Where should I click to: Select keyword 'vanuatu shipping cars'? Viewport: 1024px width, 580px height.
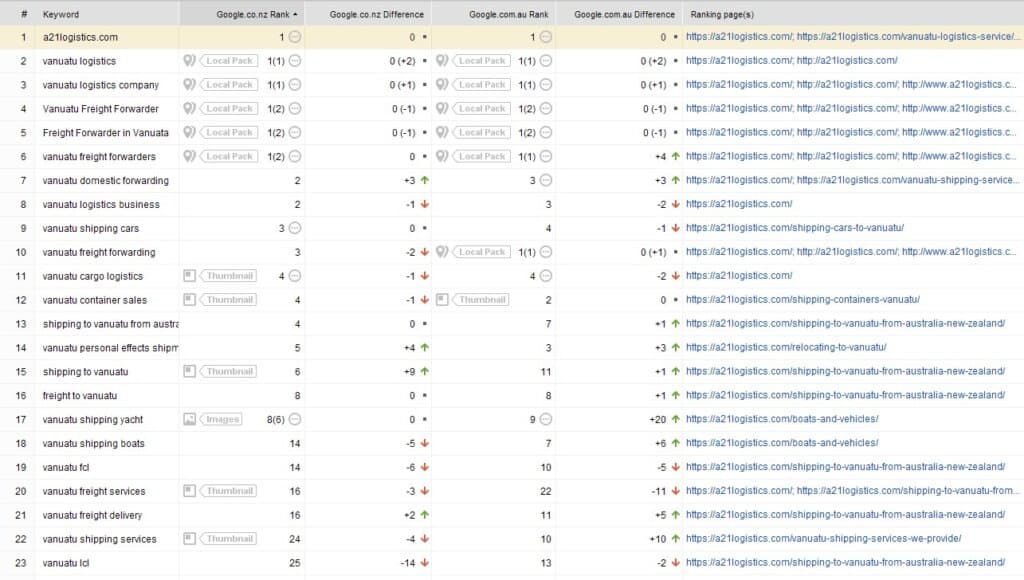pyautogui.click(x=91, y=228)
